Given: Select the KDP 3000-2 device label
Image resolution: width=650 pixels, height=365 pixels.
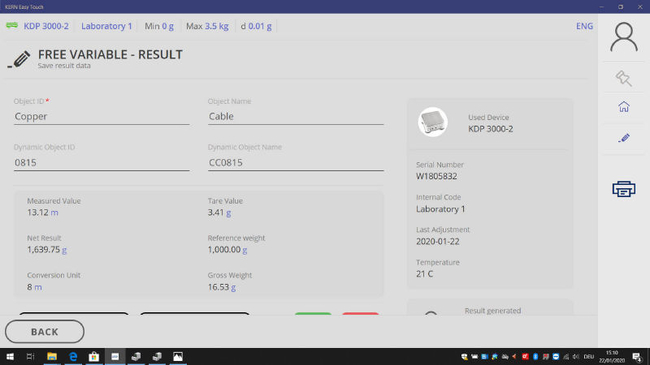Looking at the screenshot, I should [46, 26].
